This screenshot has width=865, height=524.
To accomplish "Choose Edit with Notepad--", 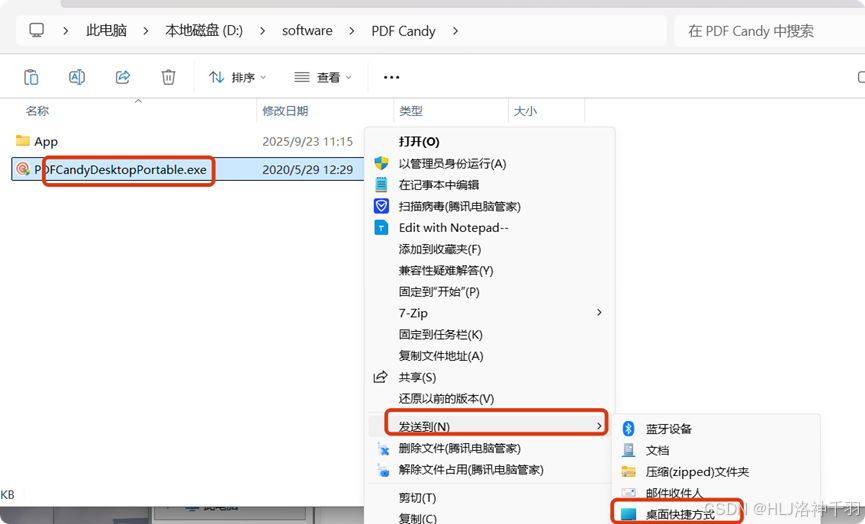I will point(453,228).
